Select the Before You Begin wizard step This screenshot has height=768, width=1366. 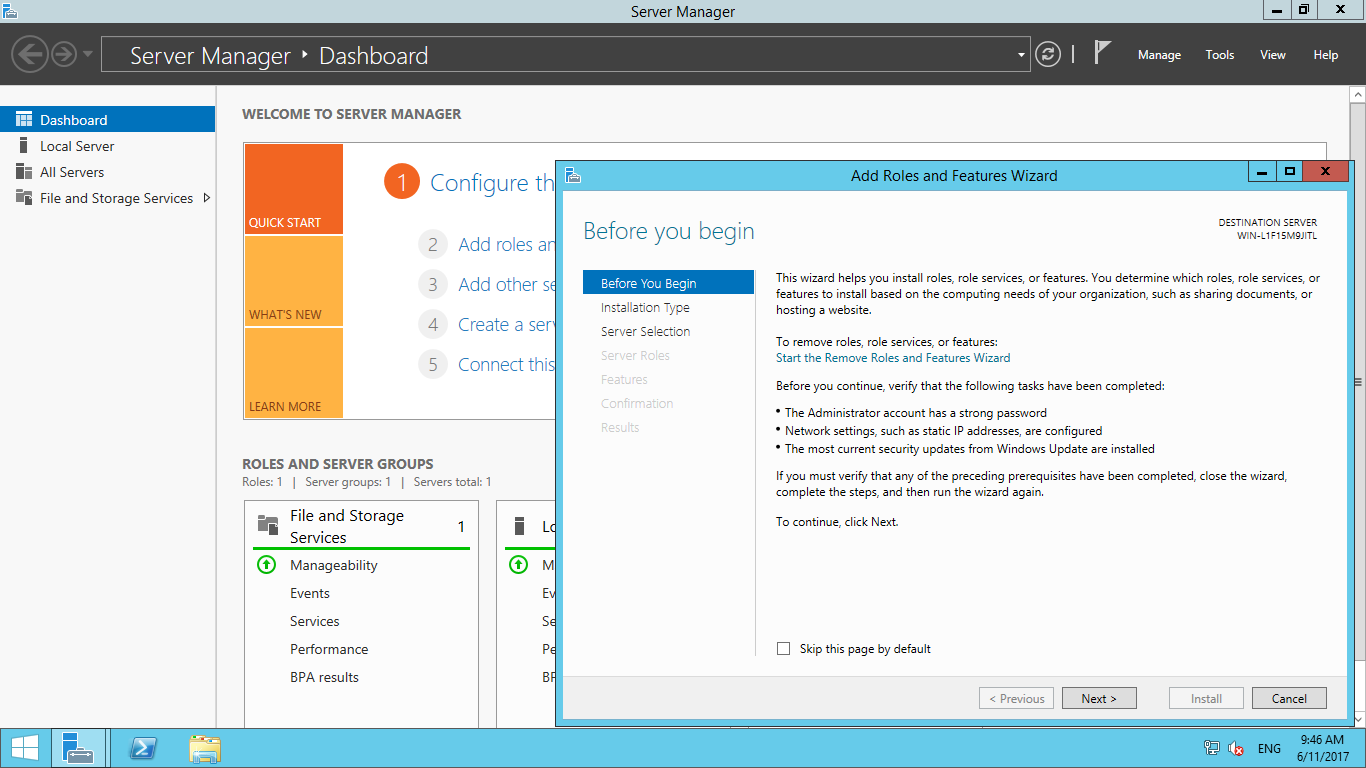click(x=668, y=283)
